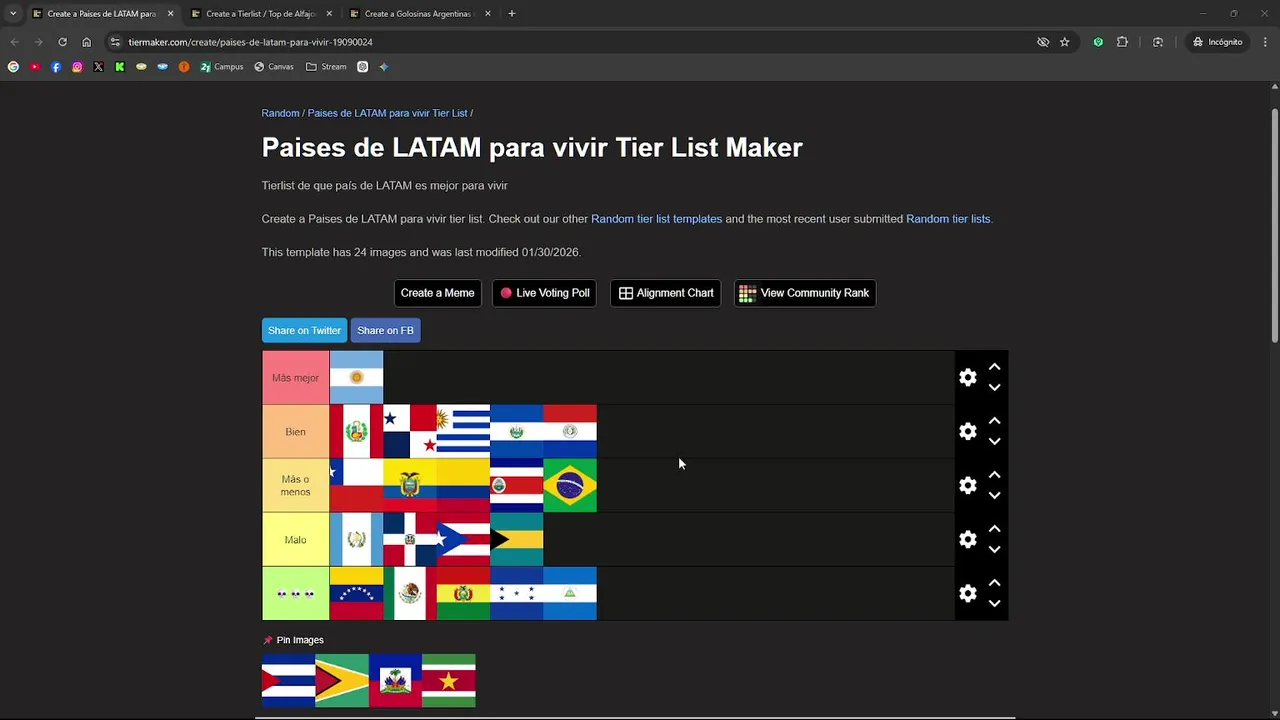The width and height of the screenshot is (1280, 720).
Task: Move the Más mejor tier up
Action: (994, 367)
